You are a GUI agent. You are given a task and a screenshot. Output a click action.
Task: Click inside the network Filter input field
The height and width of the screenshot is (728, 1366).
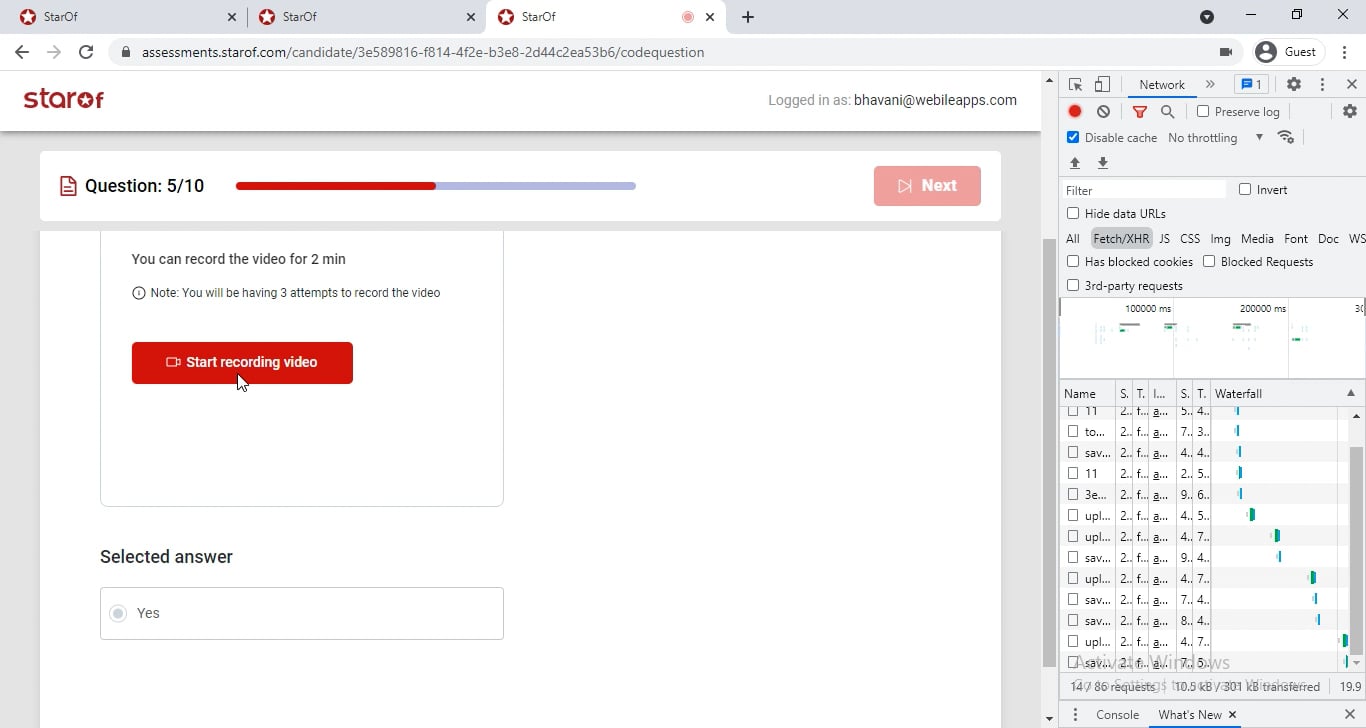[1144, 190]
